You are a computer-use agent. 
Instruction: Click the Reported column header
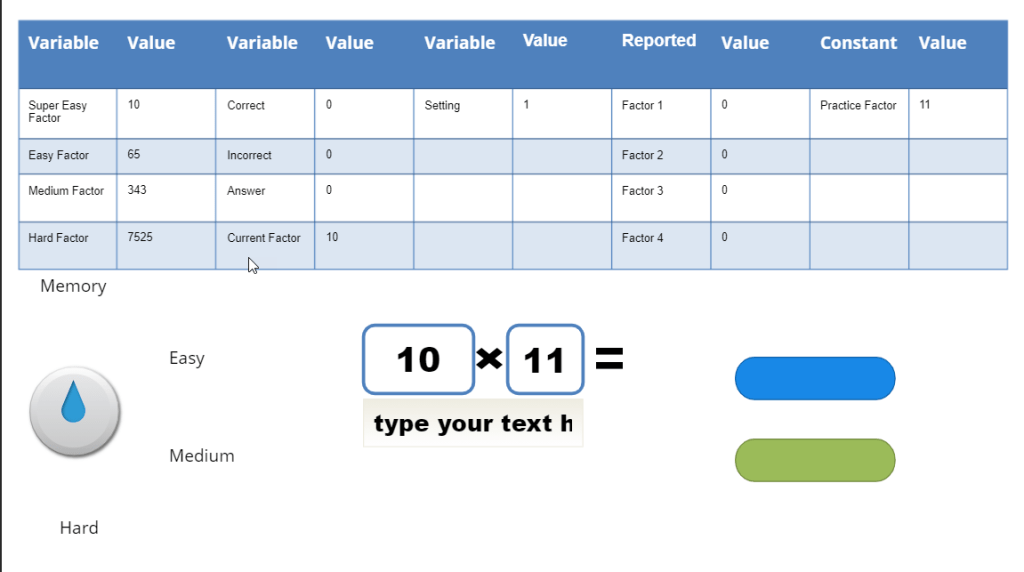click(x=659, y=41)
